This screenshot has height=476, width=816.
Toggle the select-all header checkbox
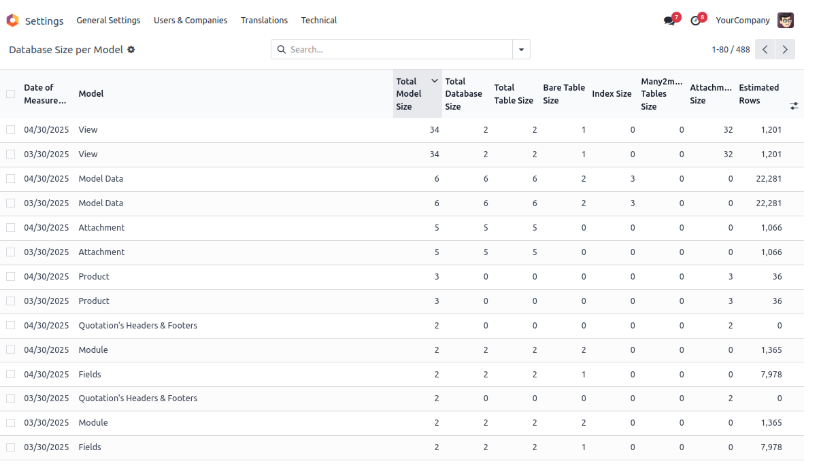coord(11,94)
